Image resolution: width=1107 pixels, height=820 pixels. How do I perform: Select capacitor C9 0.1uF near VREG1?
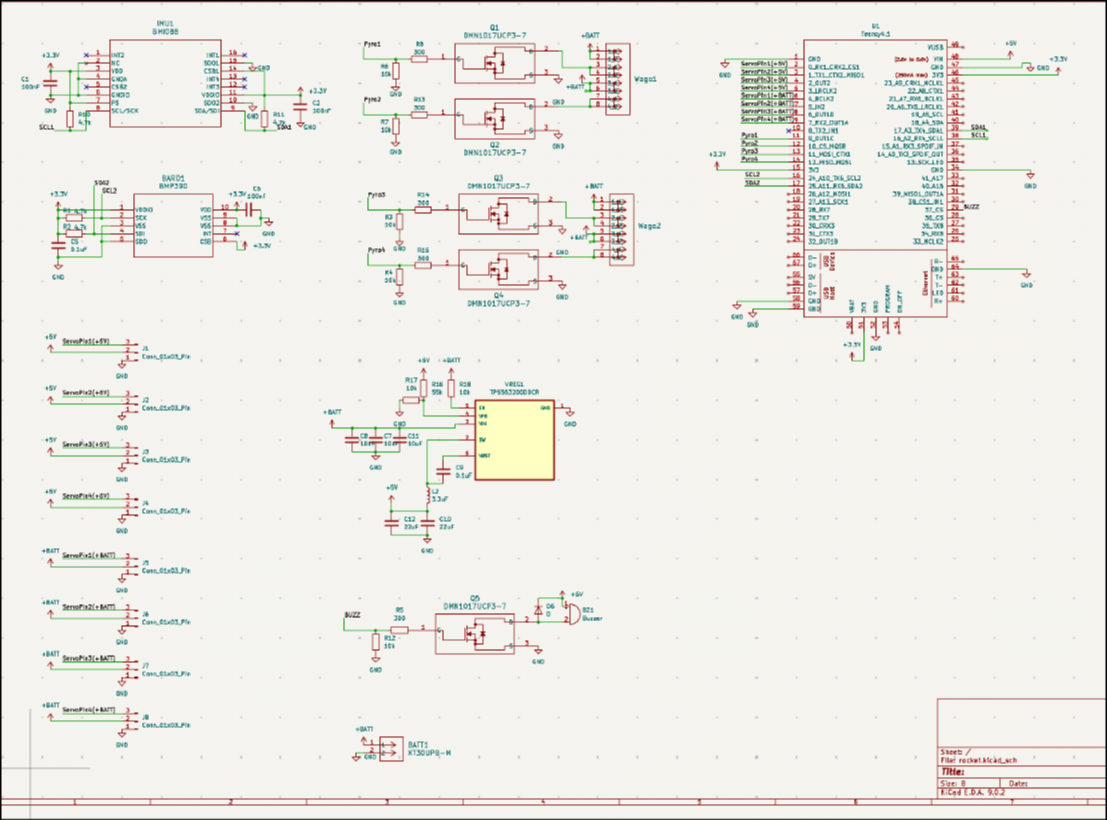pos(443,471)
